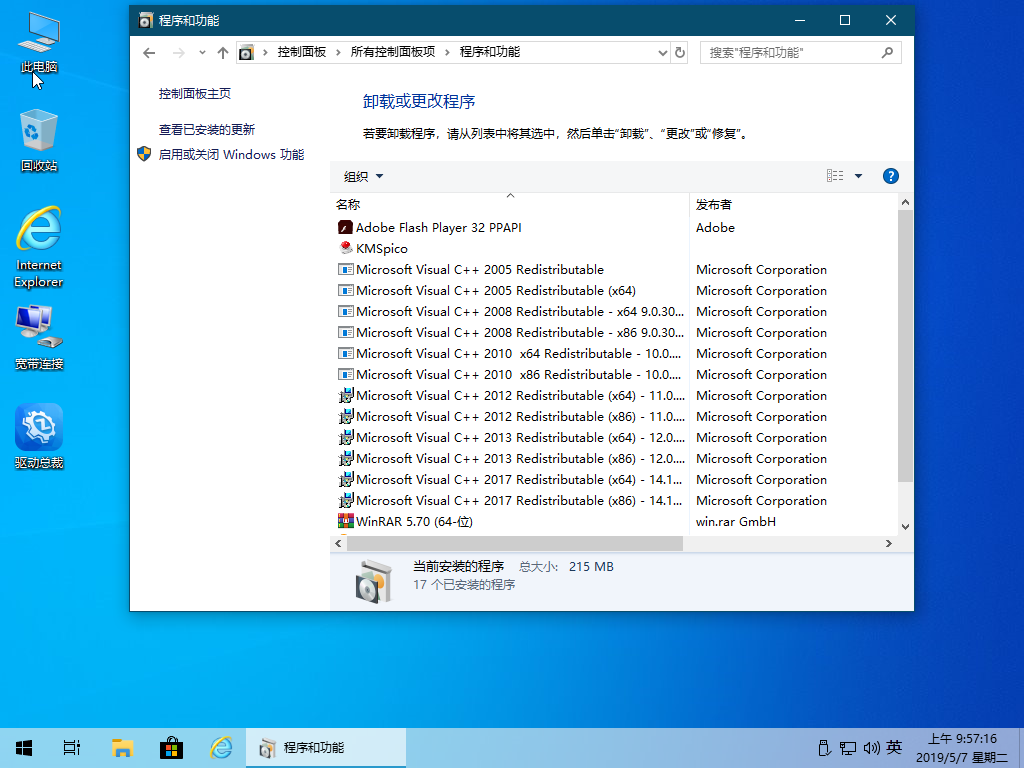
Task: Open the 宽带连接 desktop shortcut
Action: click(39, 338)
